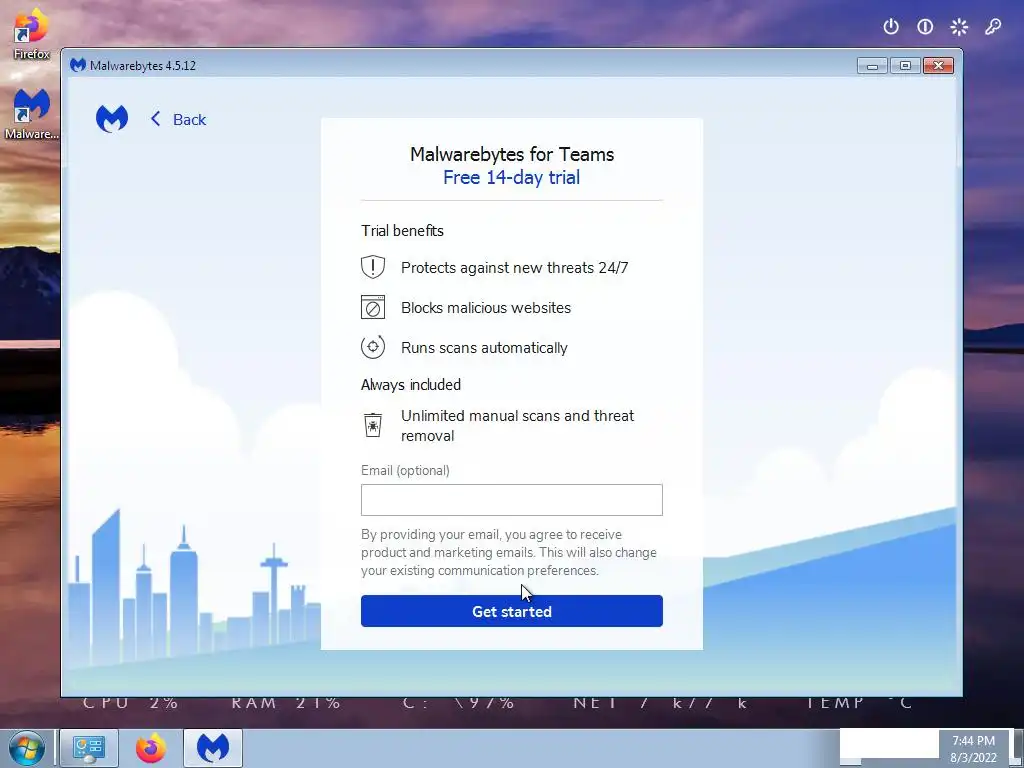Focus the Email (optional) input field

[x=511, y=500]
